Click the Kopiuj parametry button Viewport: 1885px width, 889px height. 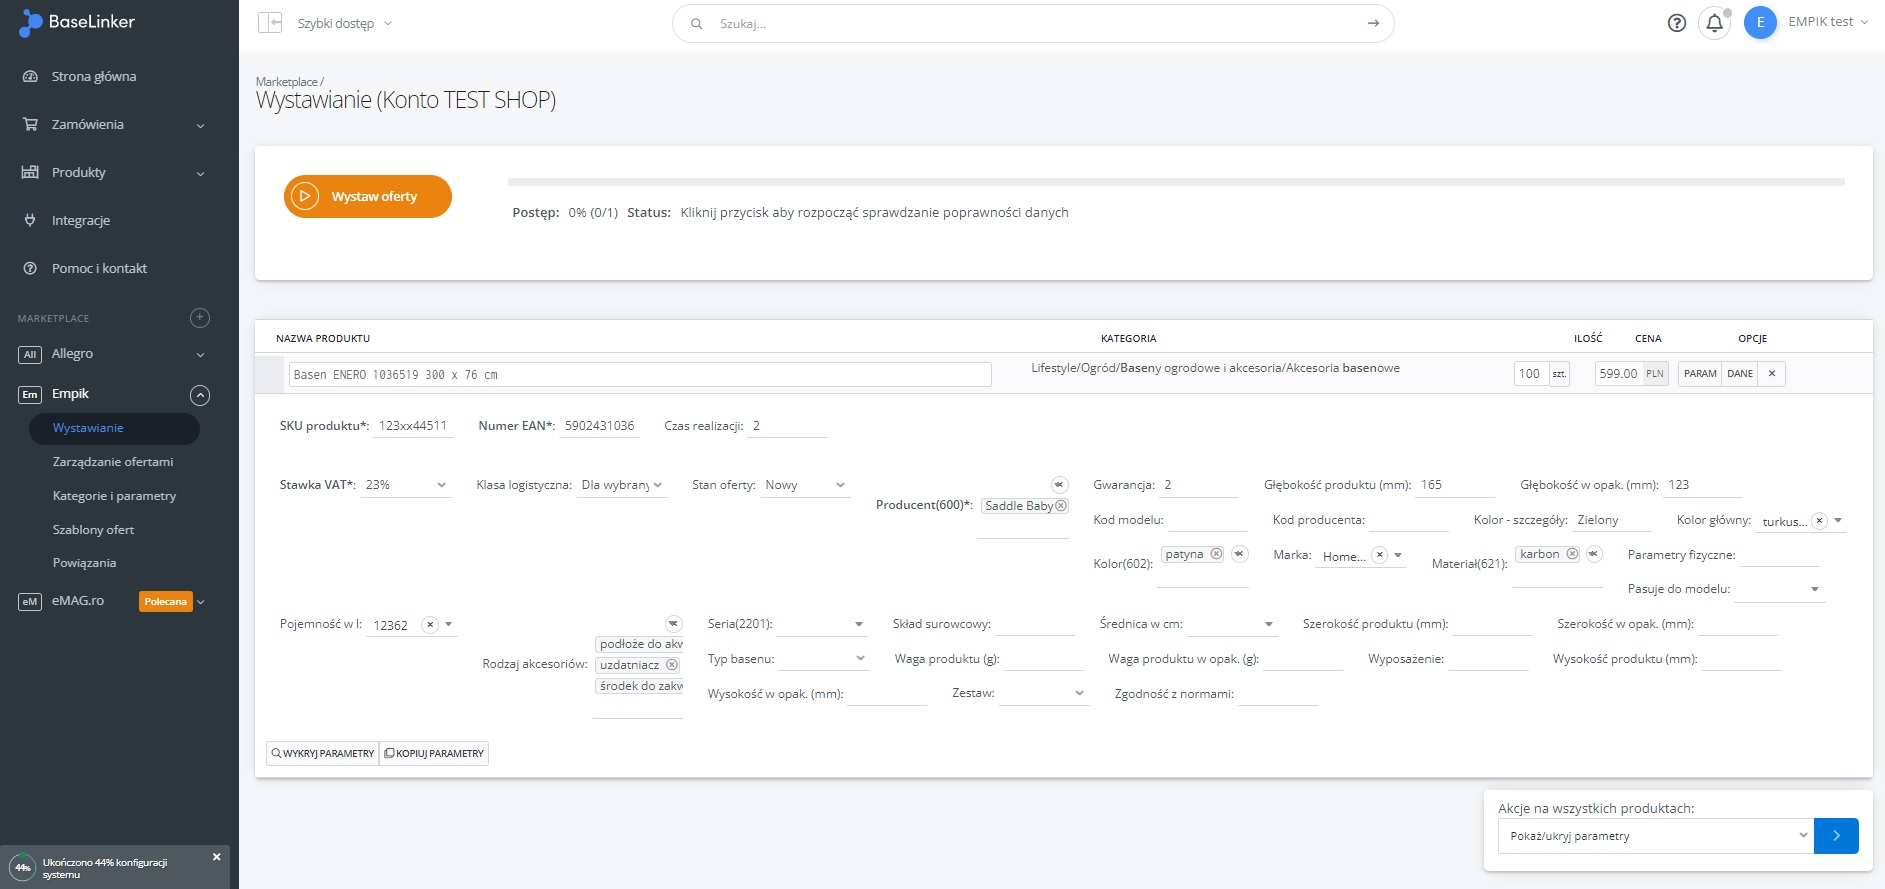[434, 754]
